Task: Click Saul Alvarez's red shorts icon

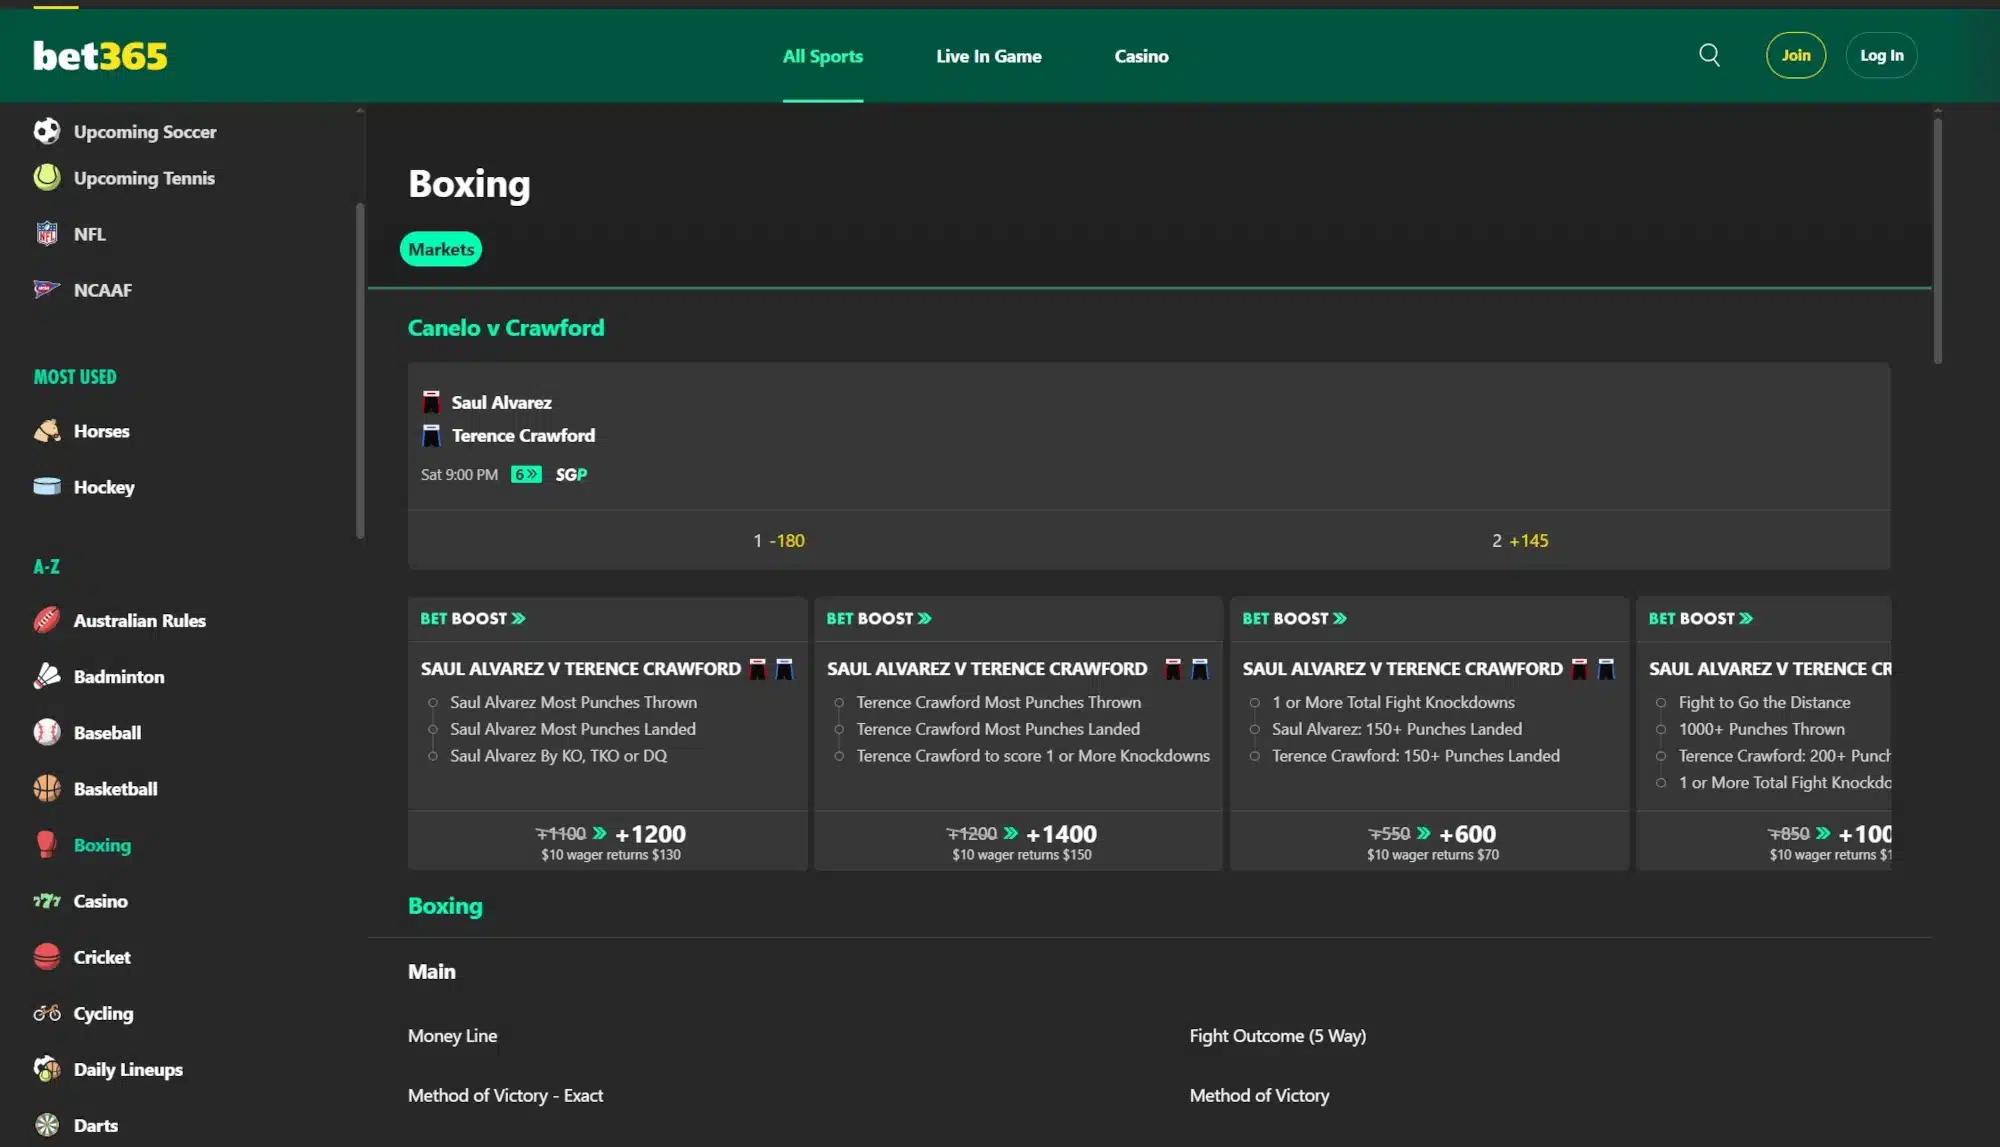Action: click(x=431, y=402)
